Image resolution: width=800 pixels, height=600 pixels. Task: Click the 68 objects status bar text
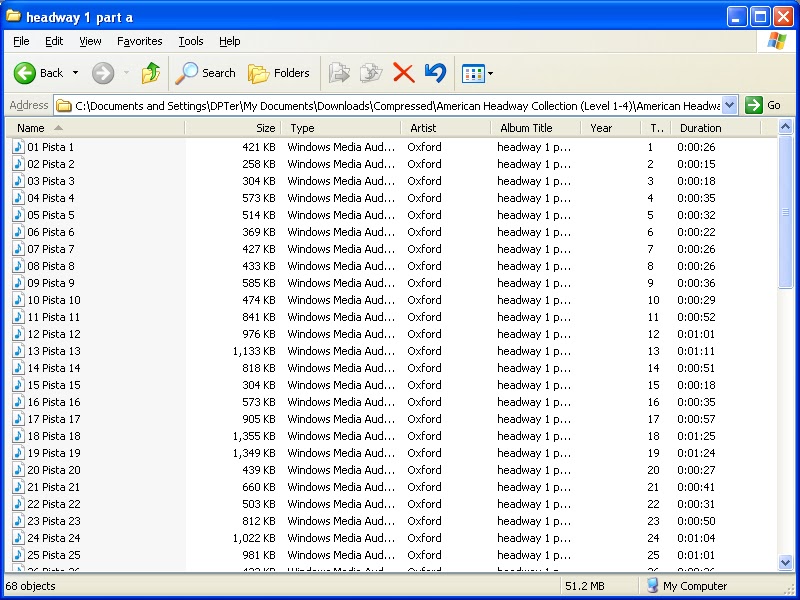click(x=31, y=586)
